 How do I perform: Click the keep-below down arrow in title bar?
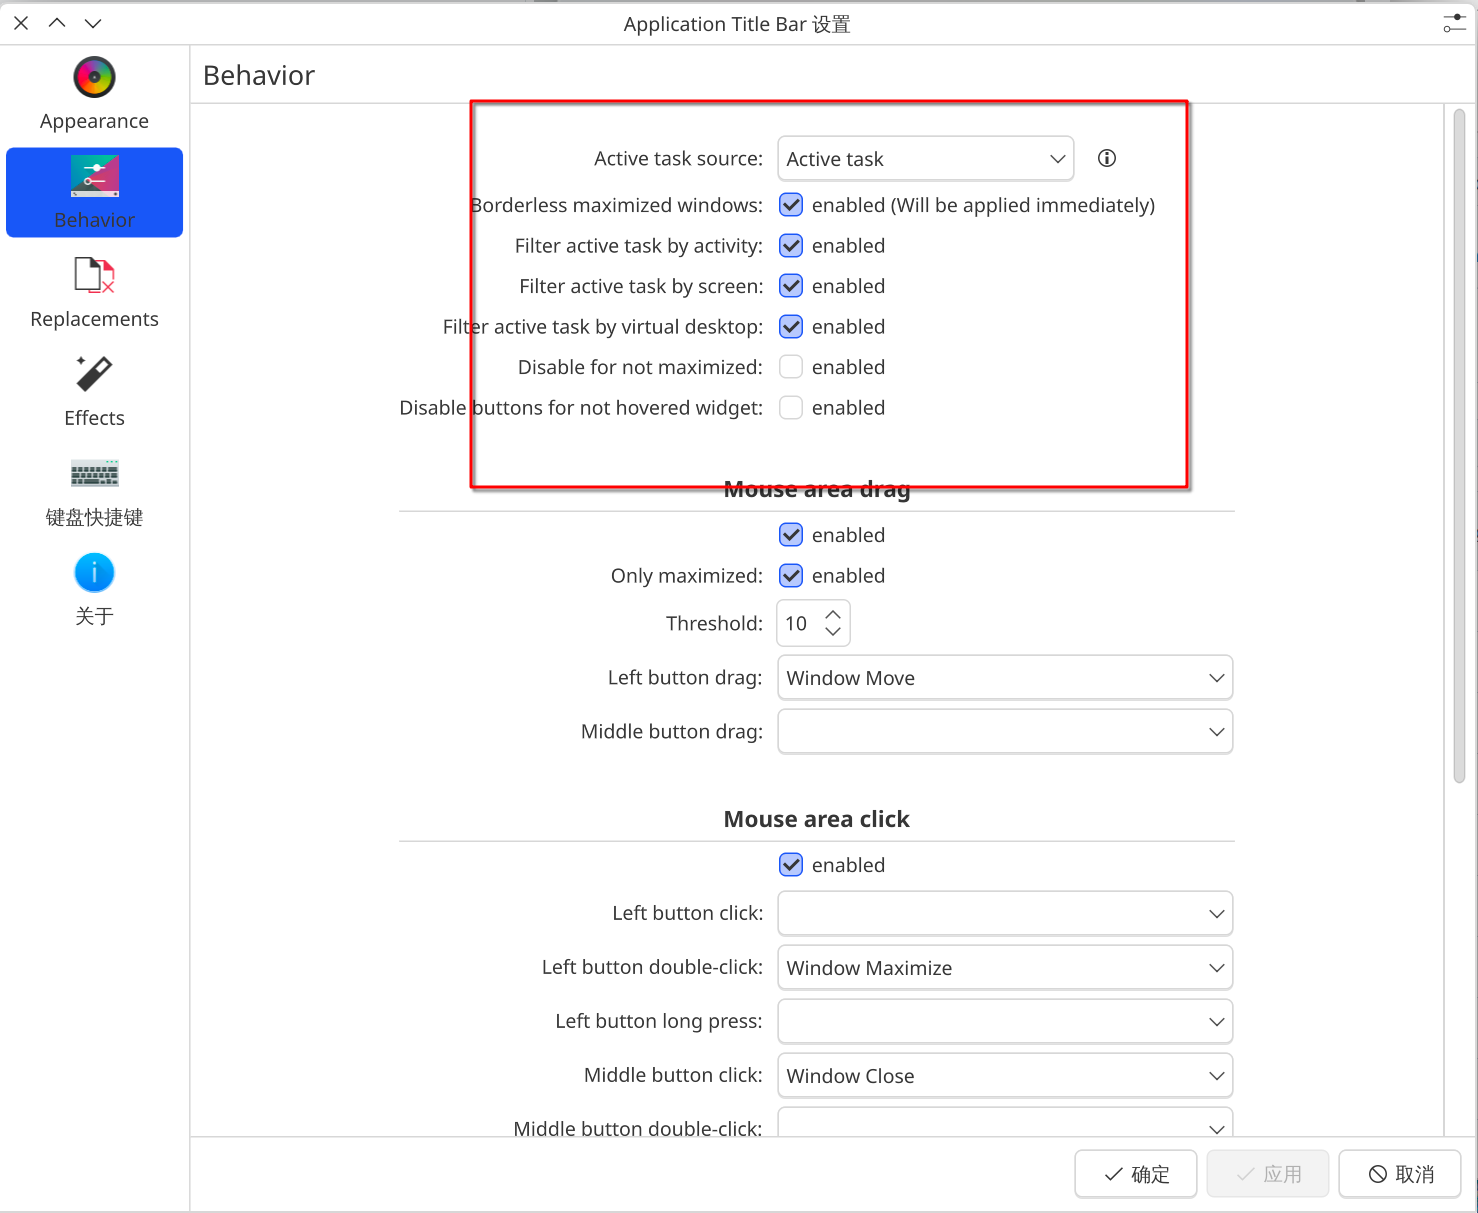click(93, 23)
